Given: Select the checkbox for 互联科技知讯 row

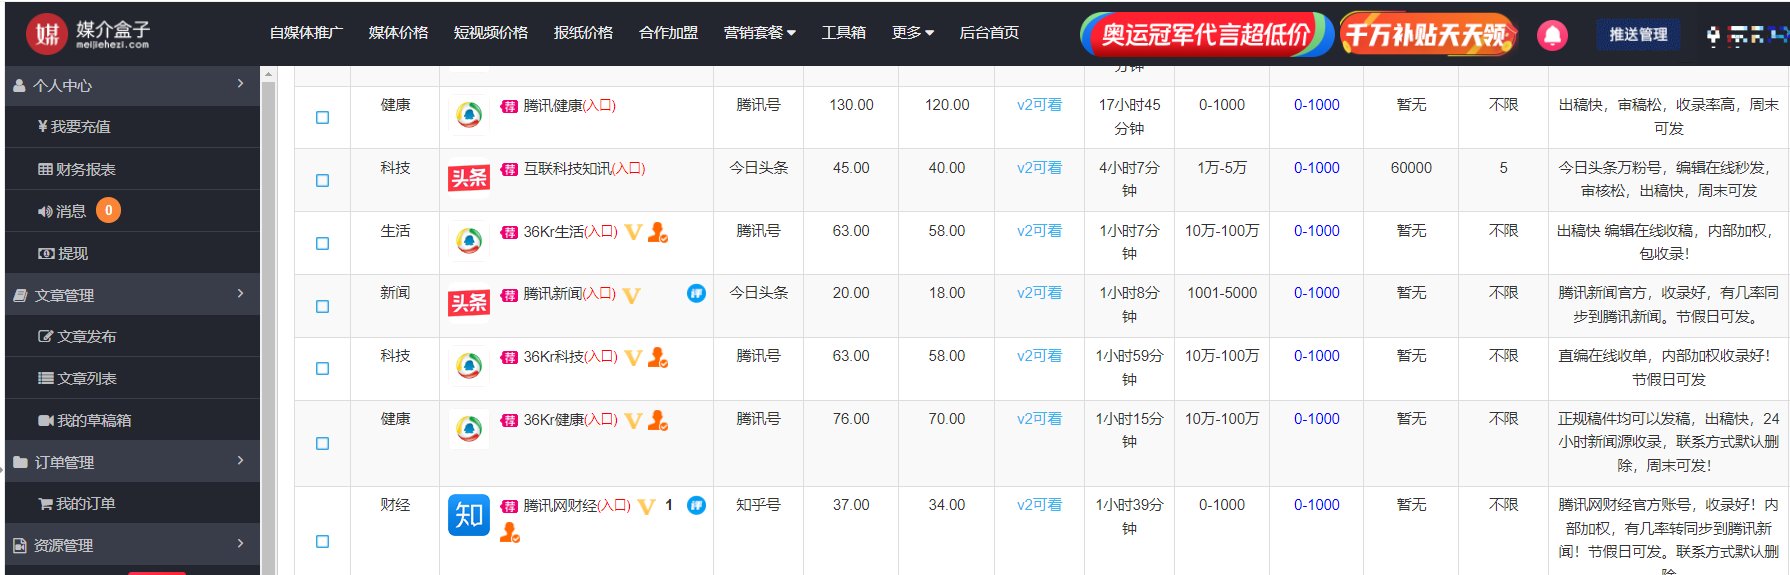Looking at the screenshot, I should coord(322,181).
